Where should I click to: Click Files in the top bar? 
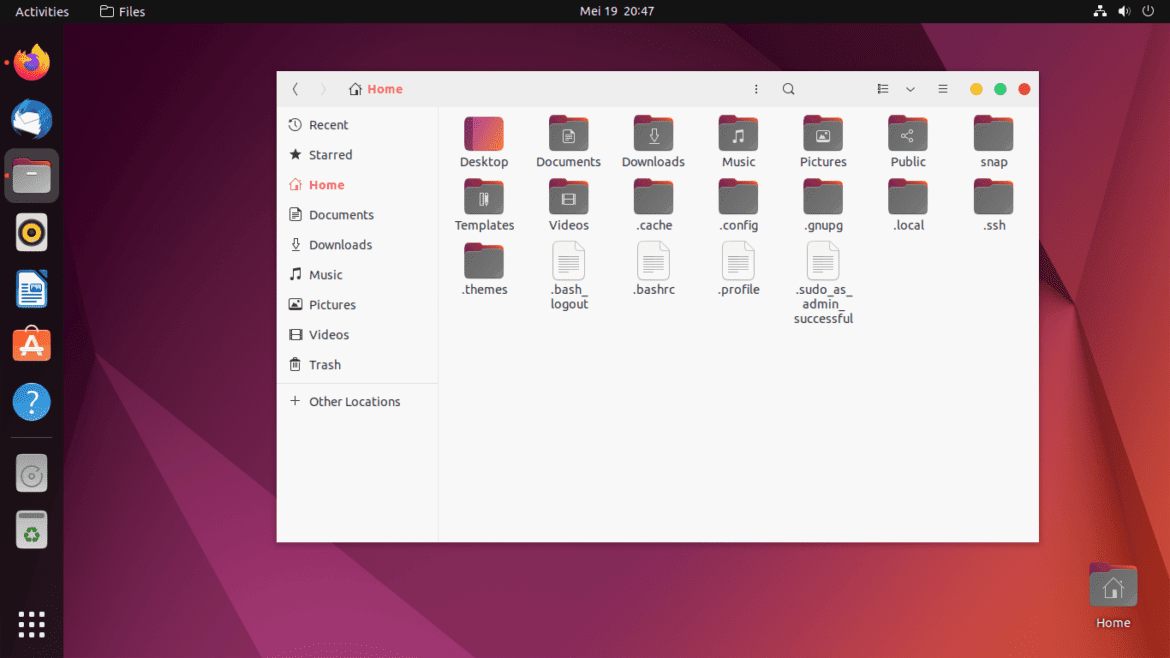tap(122, 11)
